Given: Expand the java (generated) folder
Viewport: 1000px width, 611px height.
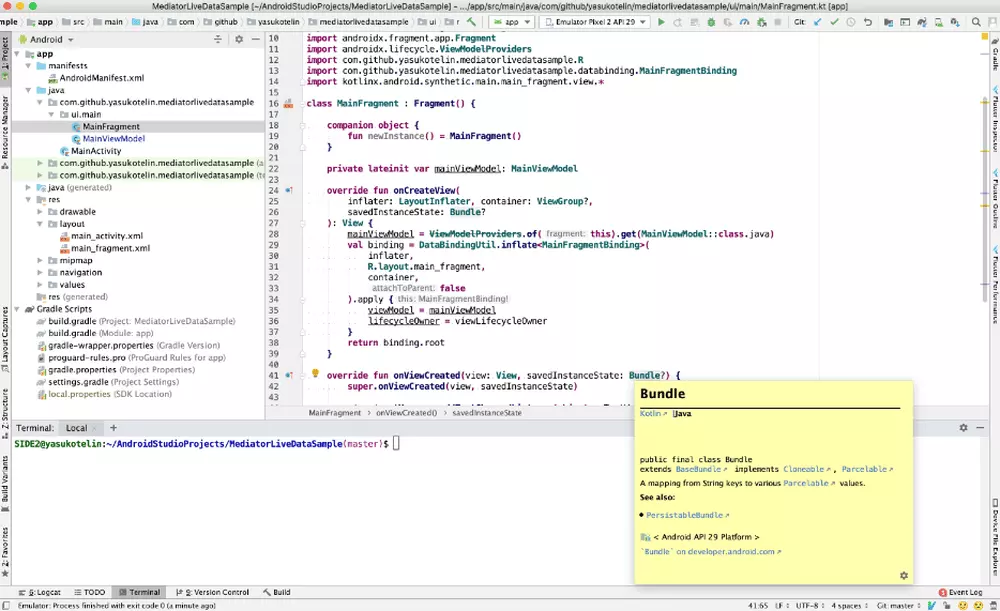Looking at the screenshot, I should [x=28, y=188].
